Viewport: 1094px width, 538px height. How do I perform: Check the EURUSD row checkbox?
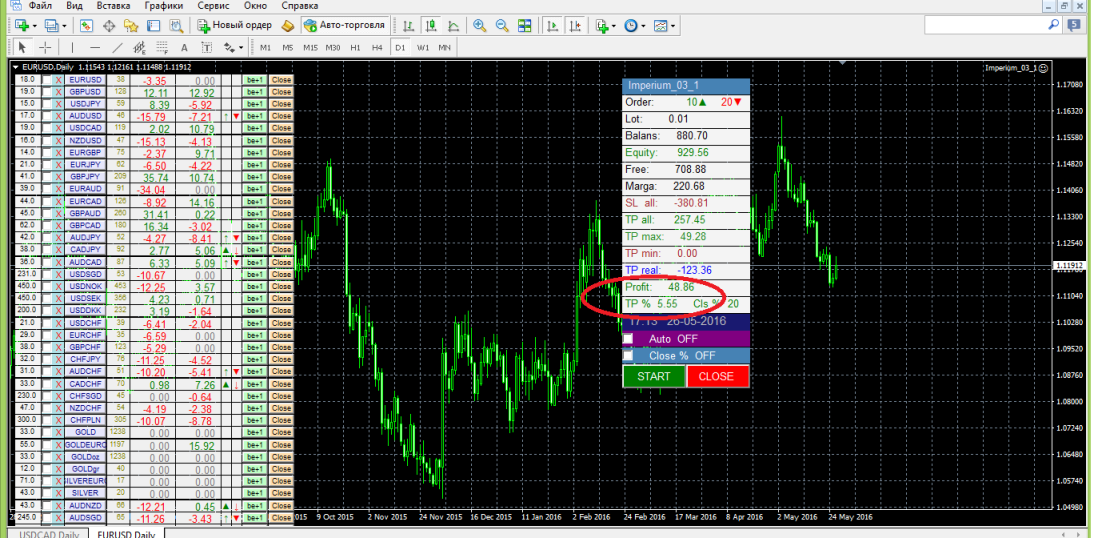click(x=47, y=80)
